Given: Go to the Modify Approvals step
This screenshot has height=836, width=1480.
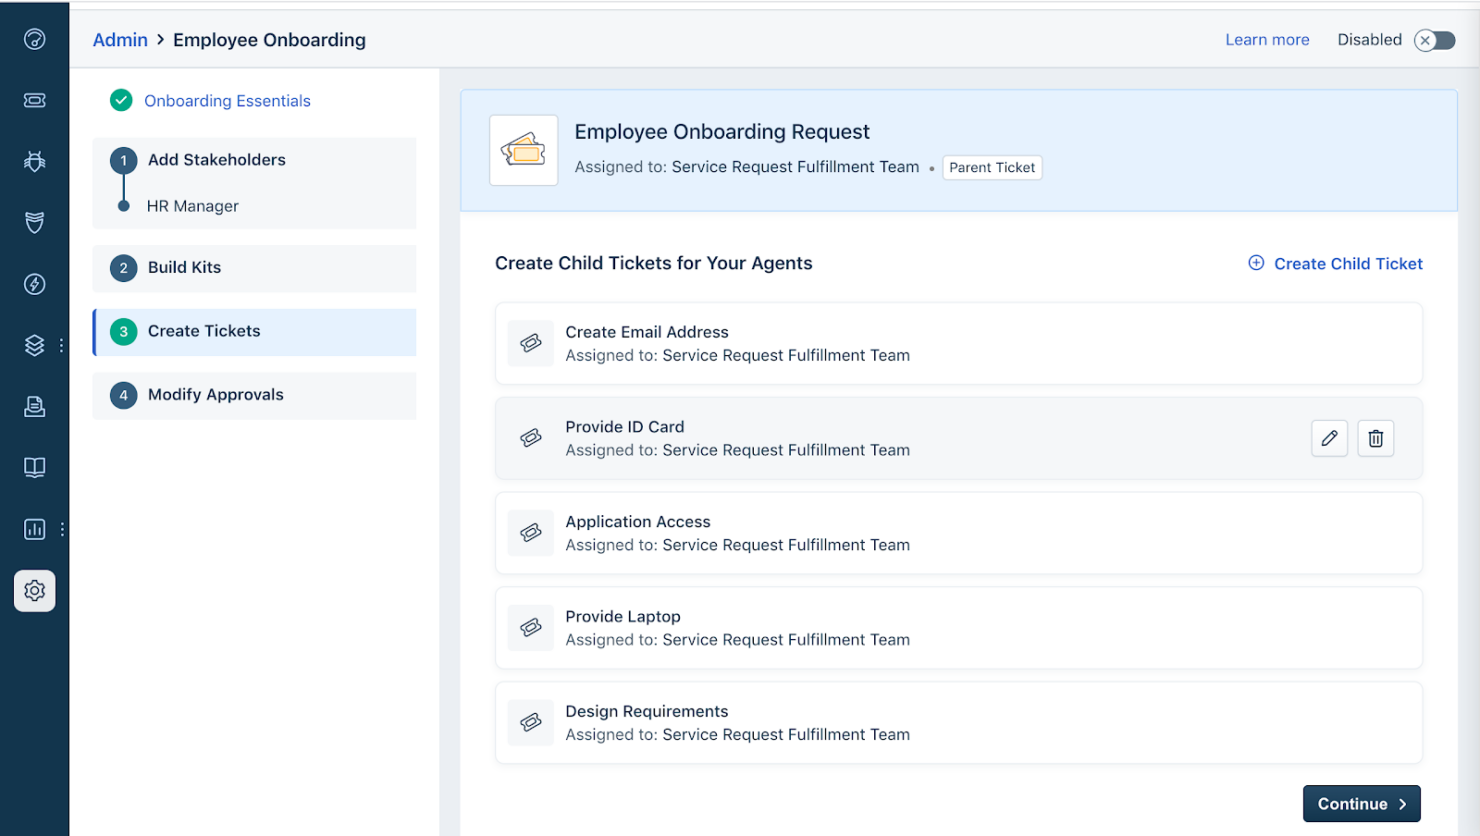Looking at the screenshot, I should click(254, 395).
